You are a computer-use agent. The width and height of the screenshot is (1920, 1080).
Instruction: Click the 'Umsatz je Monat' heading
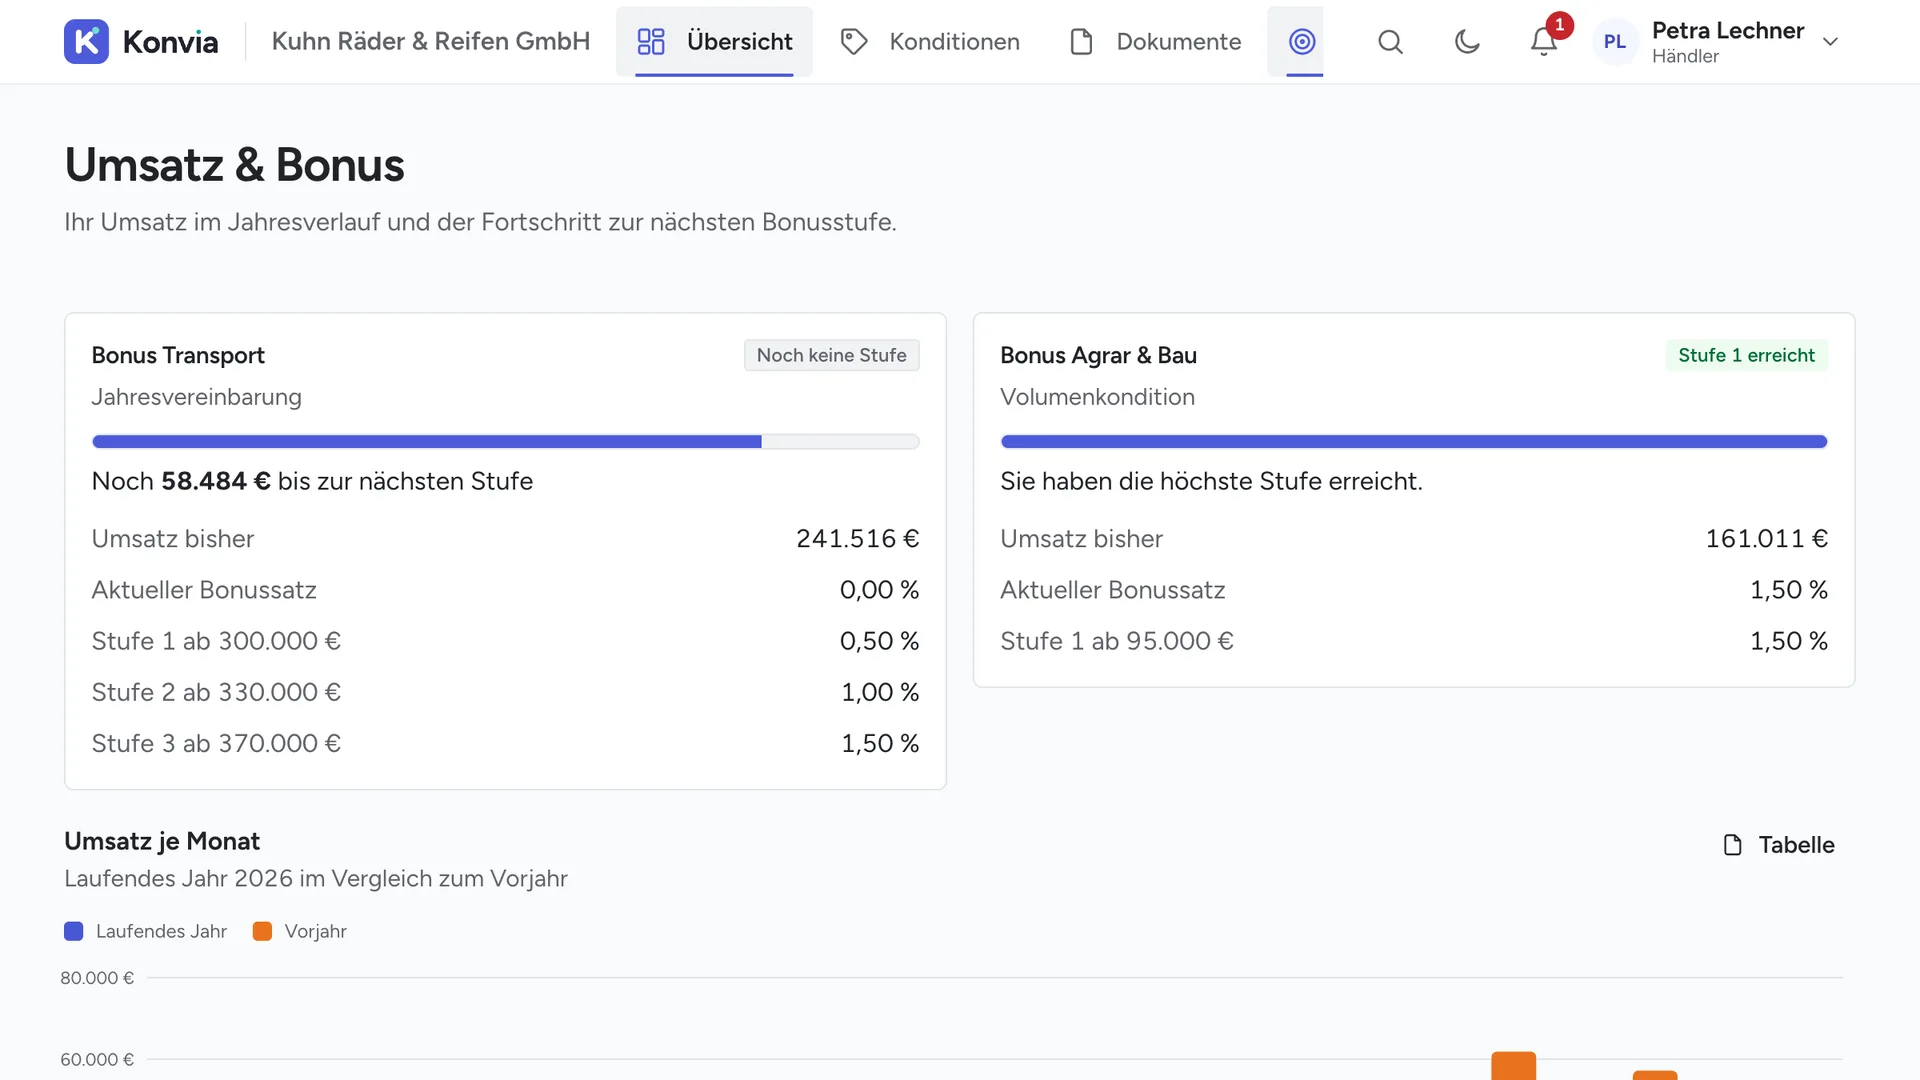(162, 841)
